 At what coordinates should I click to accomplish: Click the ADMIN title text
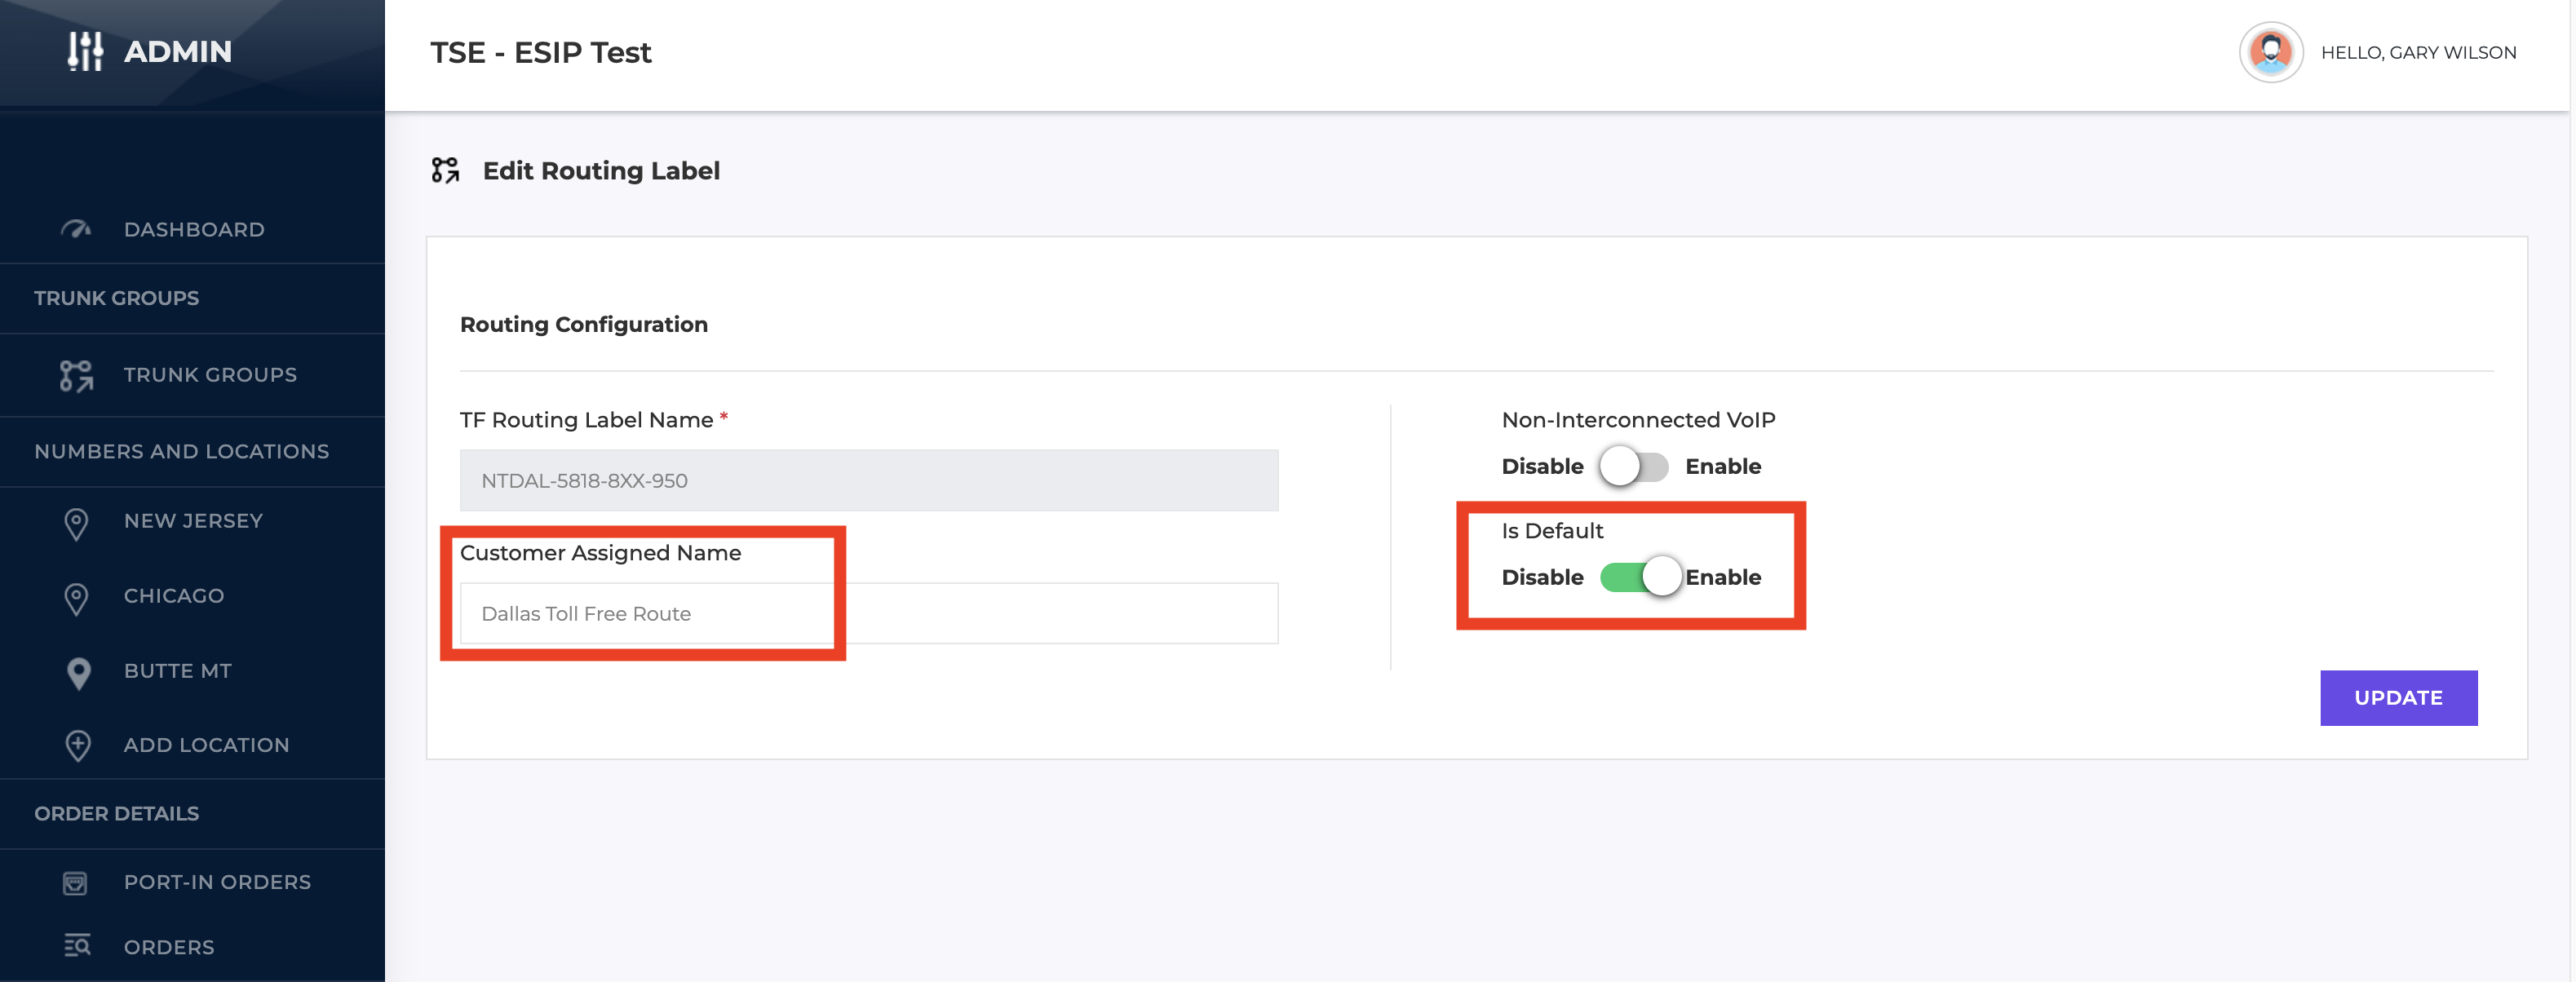(178, 51)
